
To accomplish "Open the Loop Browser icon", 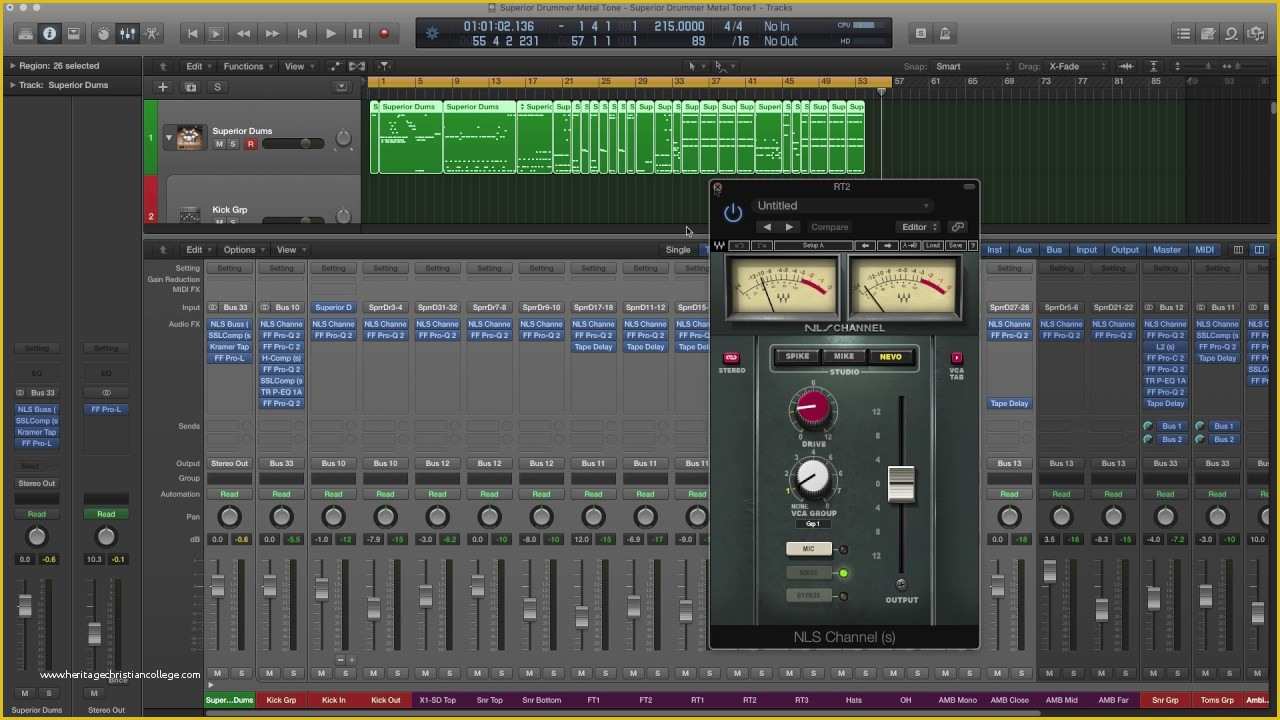I will 1232,33.
